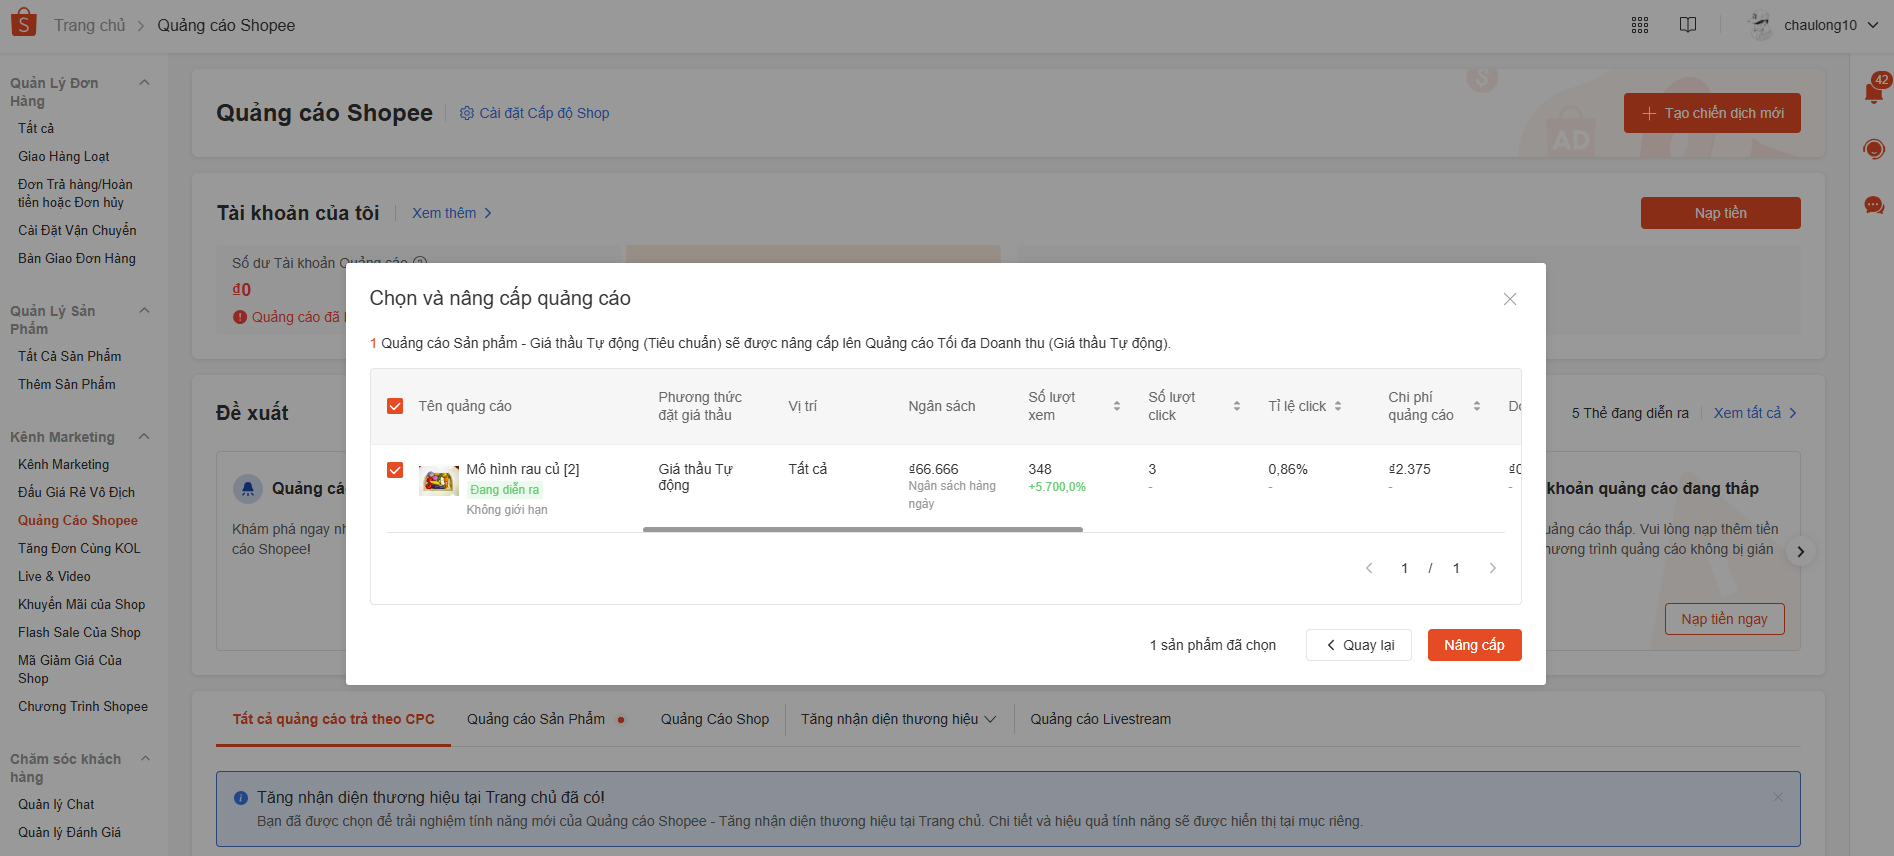Viewport: 1894px width, 856px height.
Task: Collapse Chăm sóc khách hàng sidebar section
Action: point(144,759)
